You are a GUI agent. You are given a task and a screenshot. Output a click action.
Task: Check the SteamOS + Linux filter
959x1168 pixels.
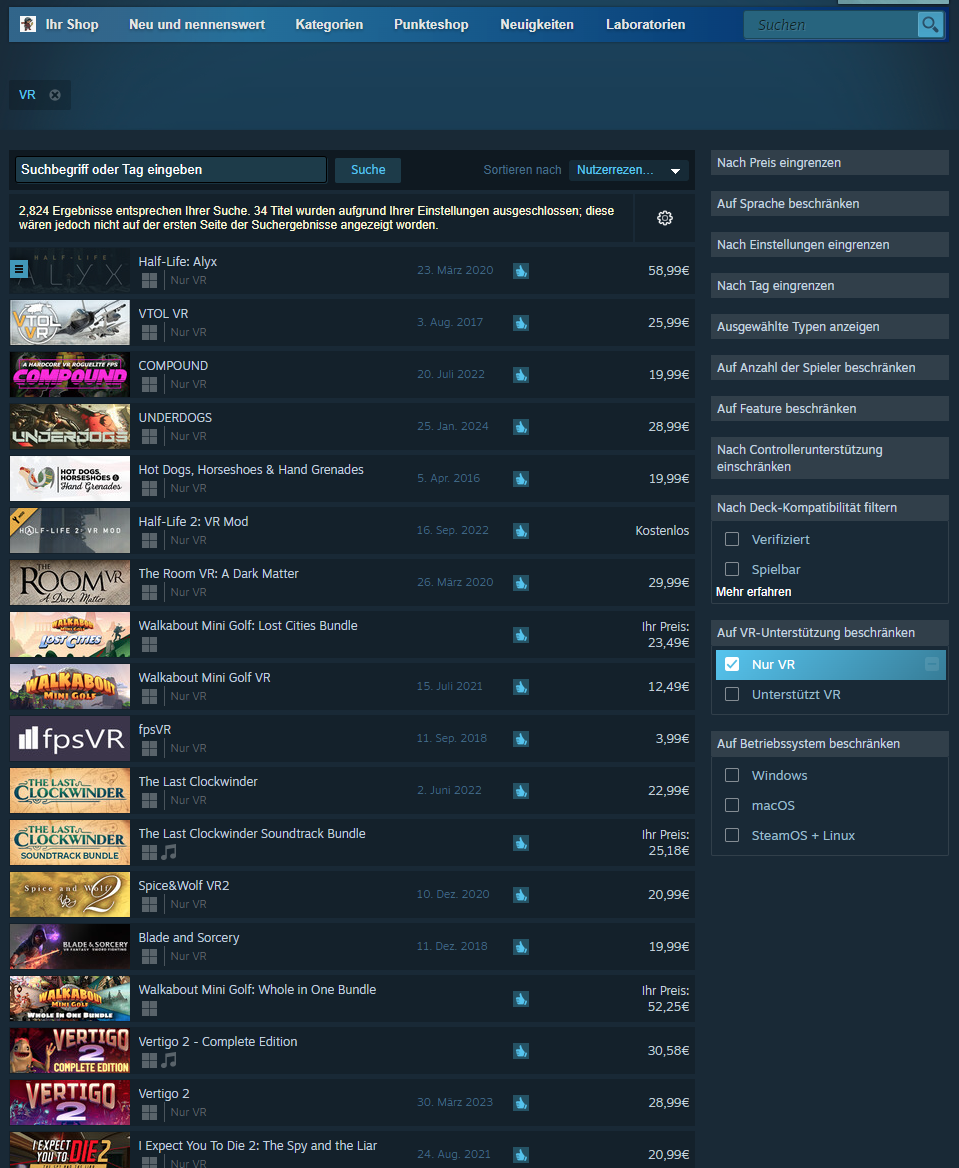tap(732, 835)
